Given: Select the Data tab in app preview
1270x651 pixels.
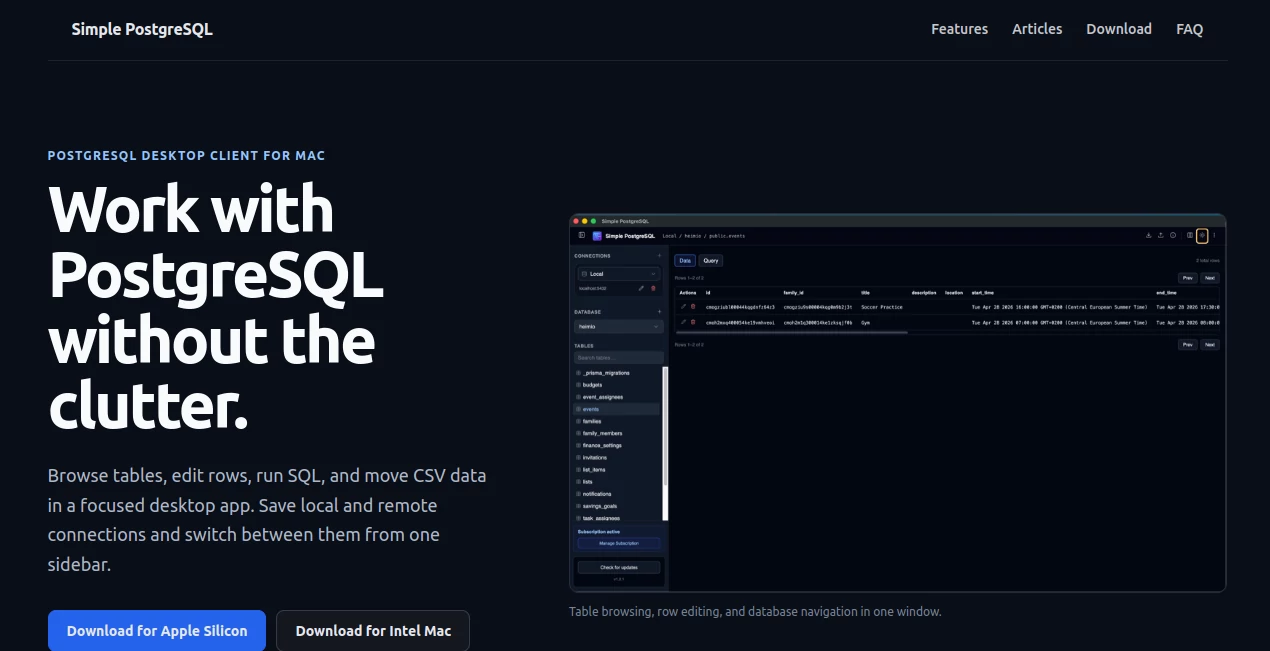Looking at the screenshot, I should 685,260.
